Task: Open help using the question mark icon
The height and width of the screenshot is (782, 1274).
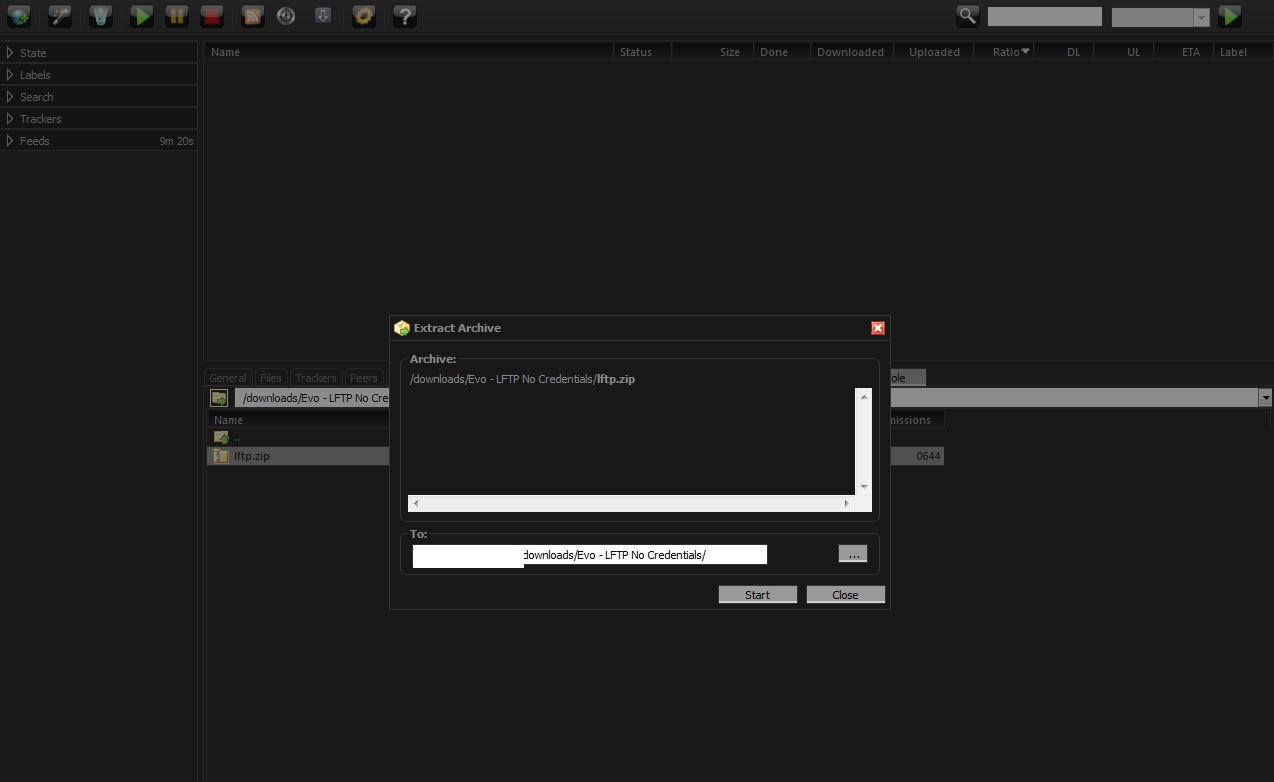Action: [404, 16]
